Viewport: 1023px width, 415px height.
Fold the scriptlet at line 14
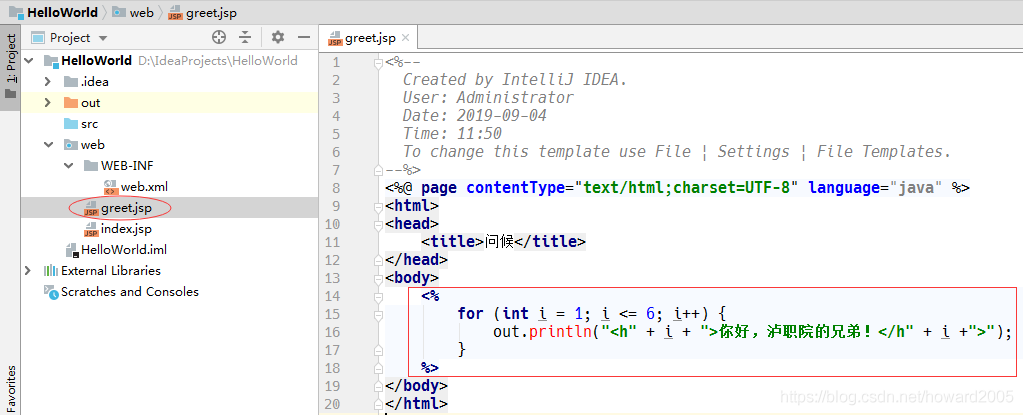click(x=378, y=297)
